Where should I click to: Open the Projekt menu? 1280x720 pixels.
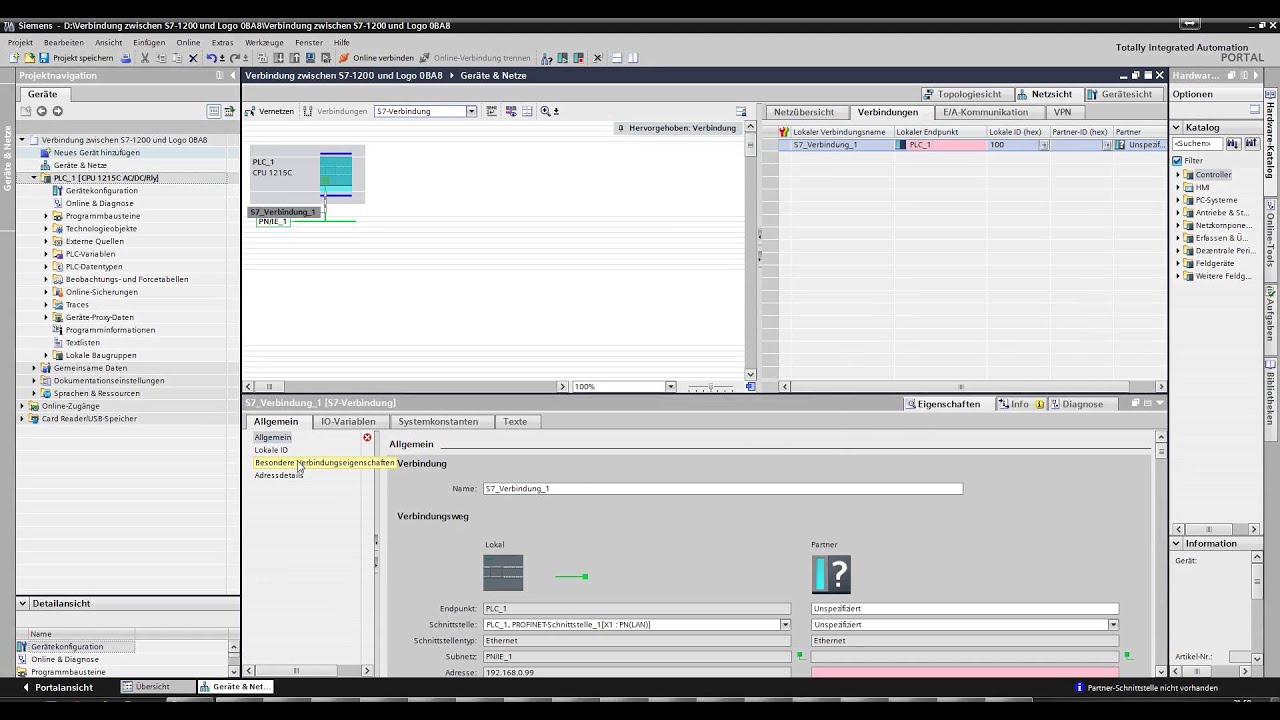coord(20,43)
